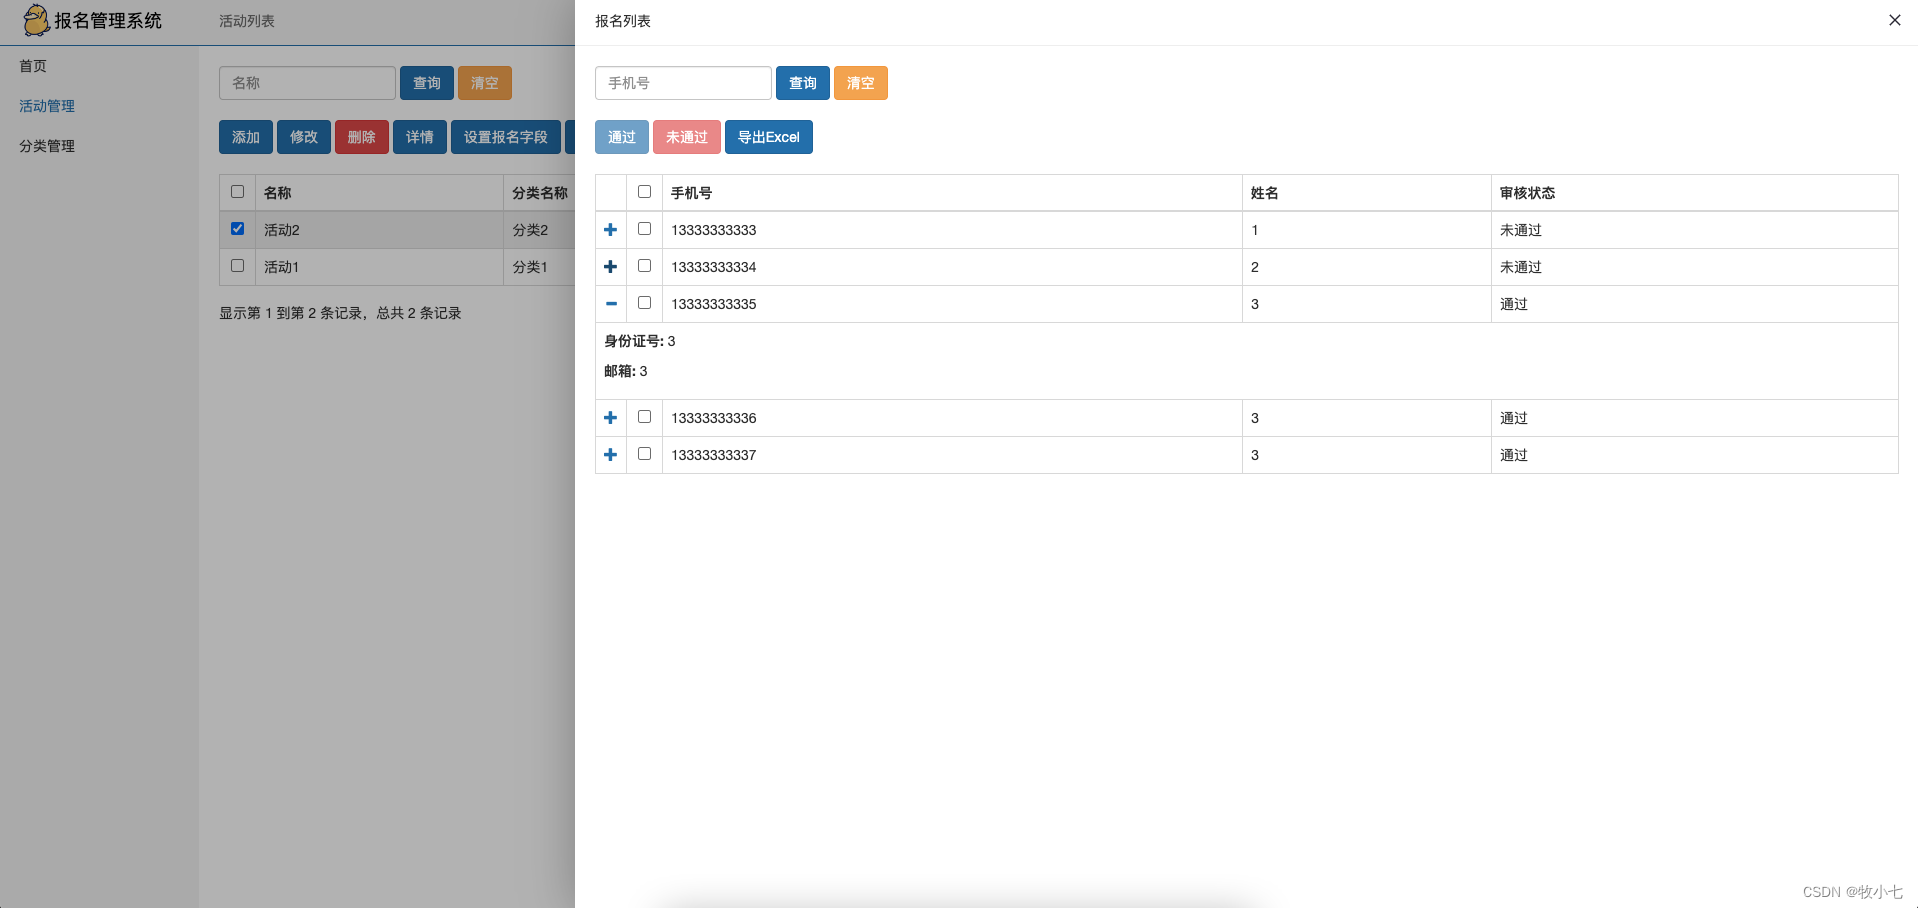Click the 报名管理系统 title
Viewport: 1918px width, 908px height.
click(108, 21)
